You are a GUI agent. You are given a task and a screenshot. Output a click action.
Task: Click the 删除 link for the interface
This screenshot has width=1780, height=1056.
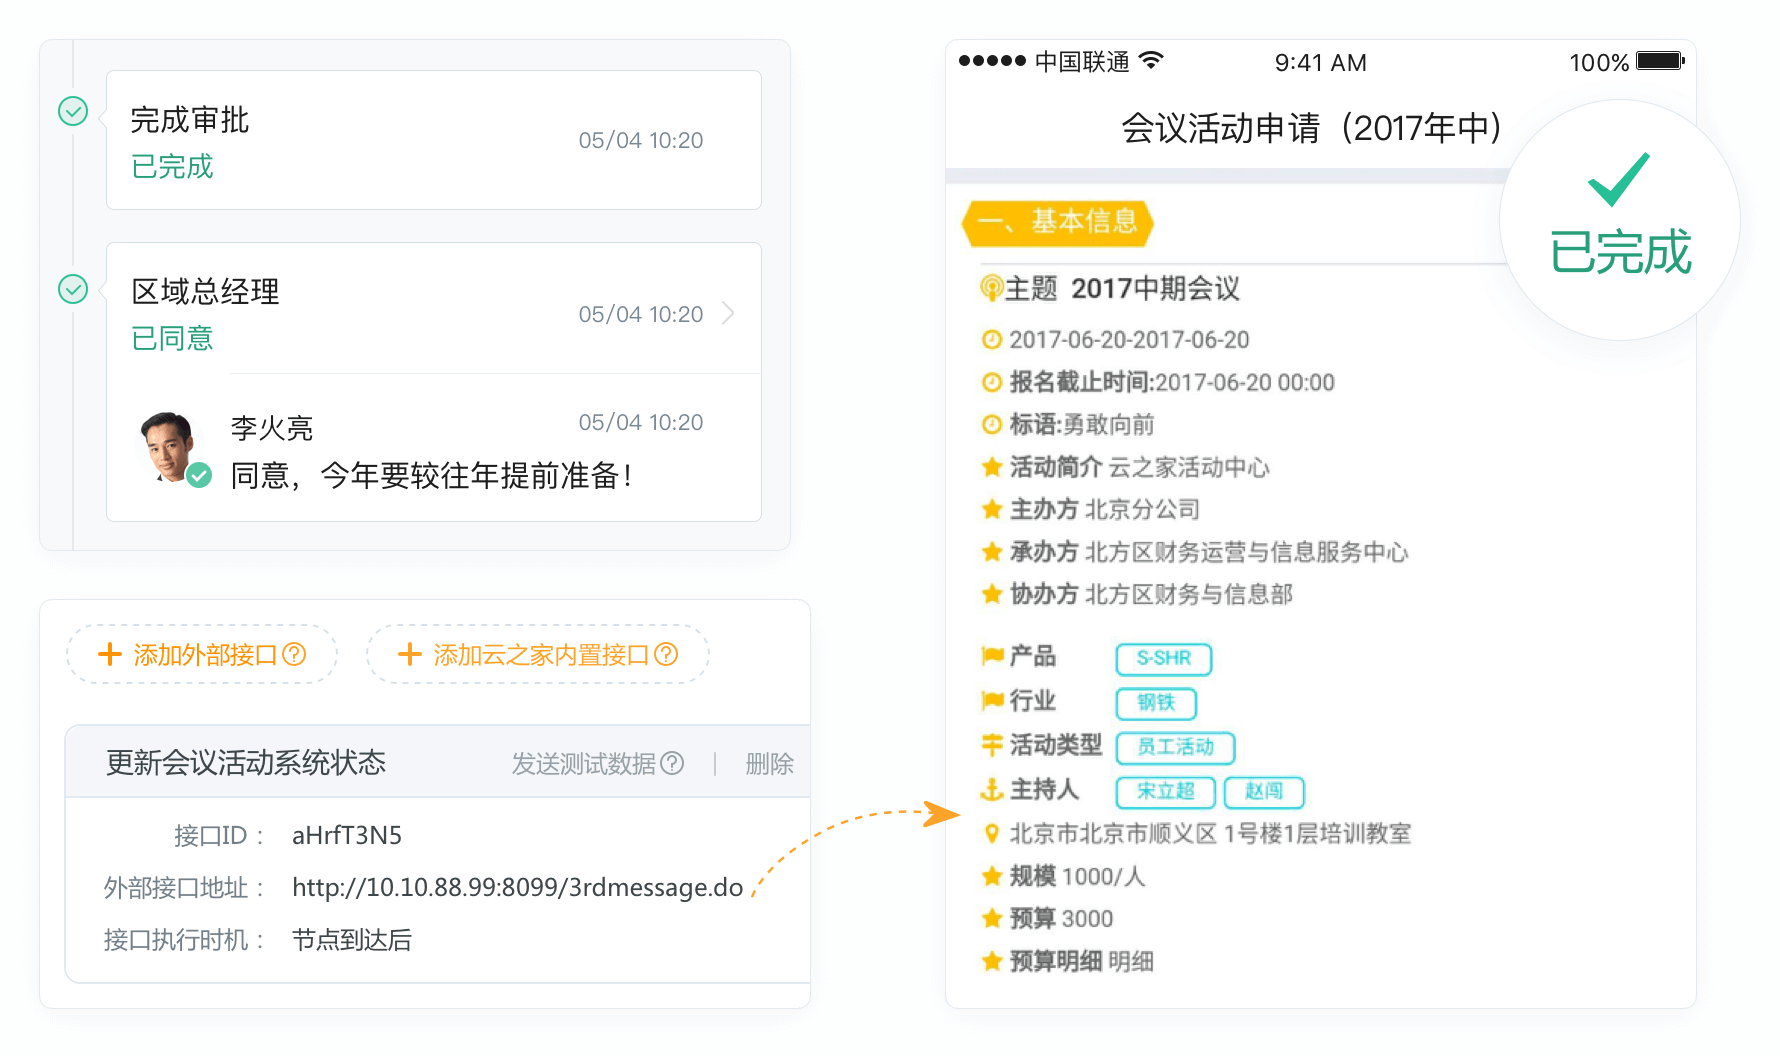pyautogui.click(x=769, y=764)
